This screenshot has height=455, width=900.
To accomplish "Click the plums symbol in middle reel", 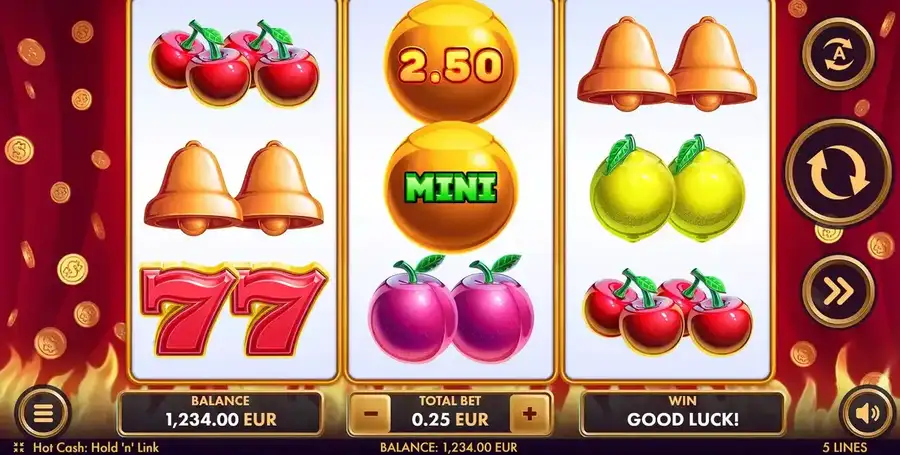I will 451,310.
